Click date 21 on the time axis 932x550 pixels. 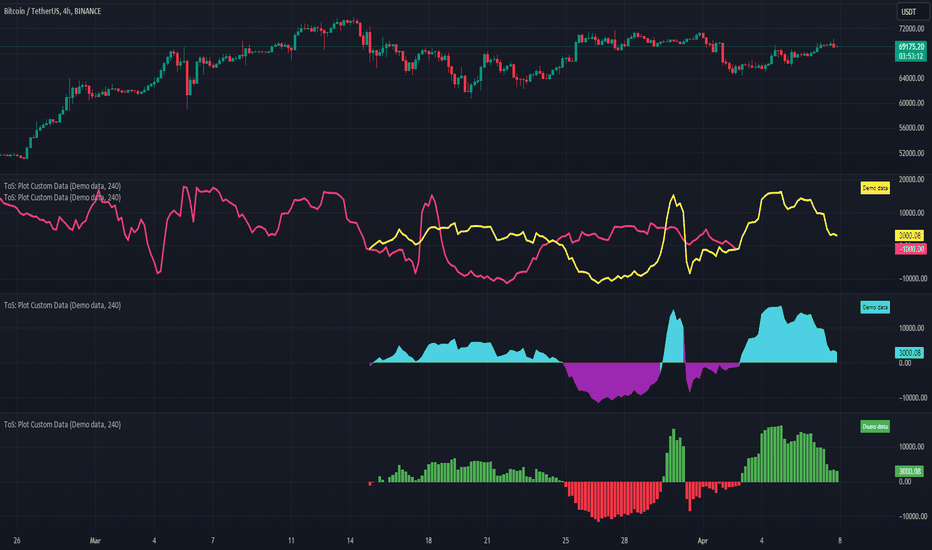point(487,540)
